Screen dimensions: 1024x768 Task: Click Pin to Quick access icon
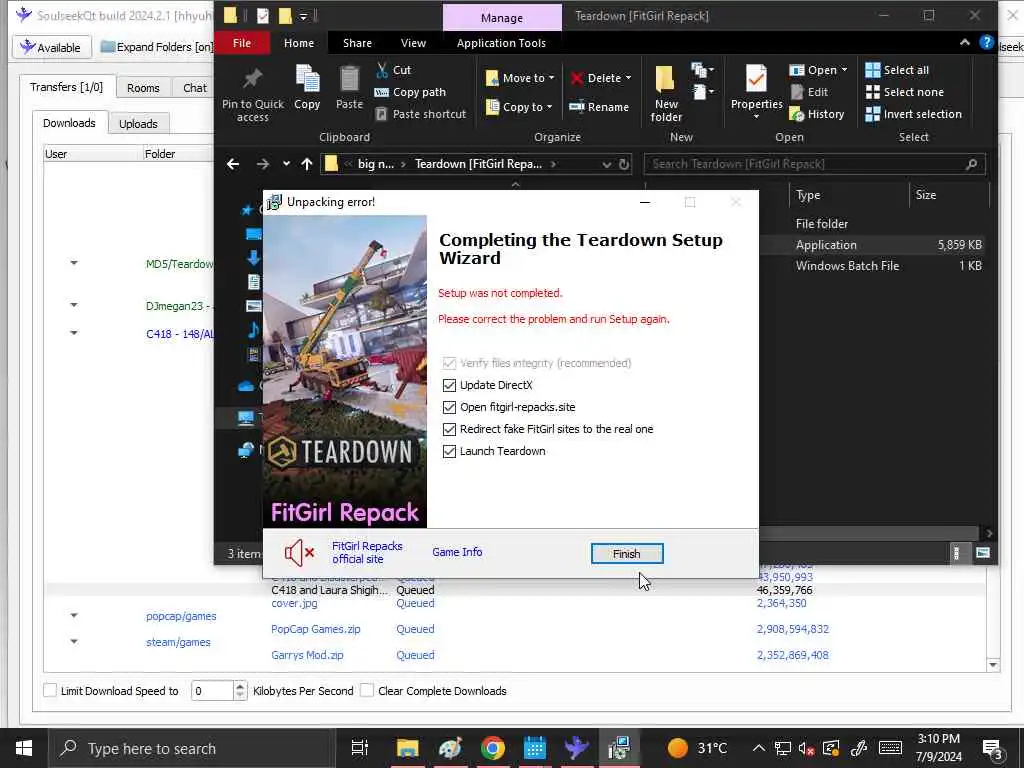pos(252,80)
